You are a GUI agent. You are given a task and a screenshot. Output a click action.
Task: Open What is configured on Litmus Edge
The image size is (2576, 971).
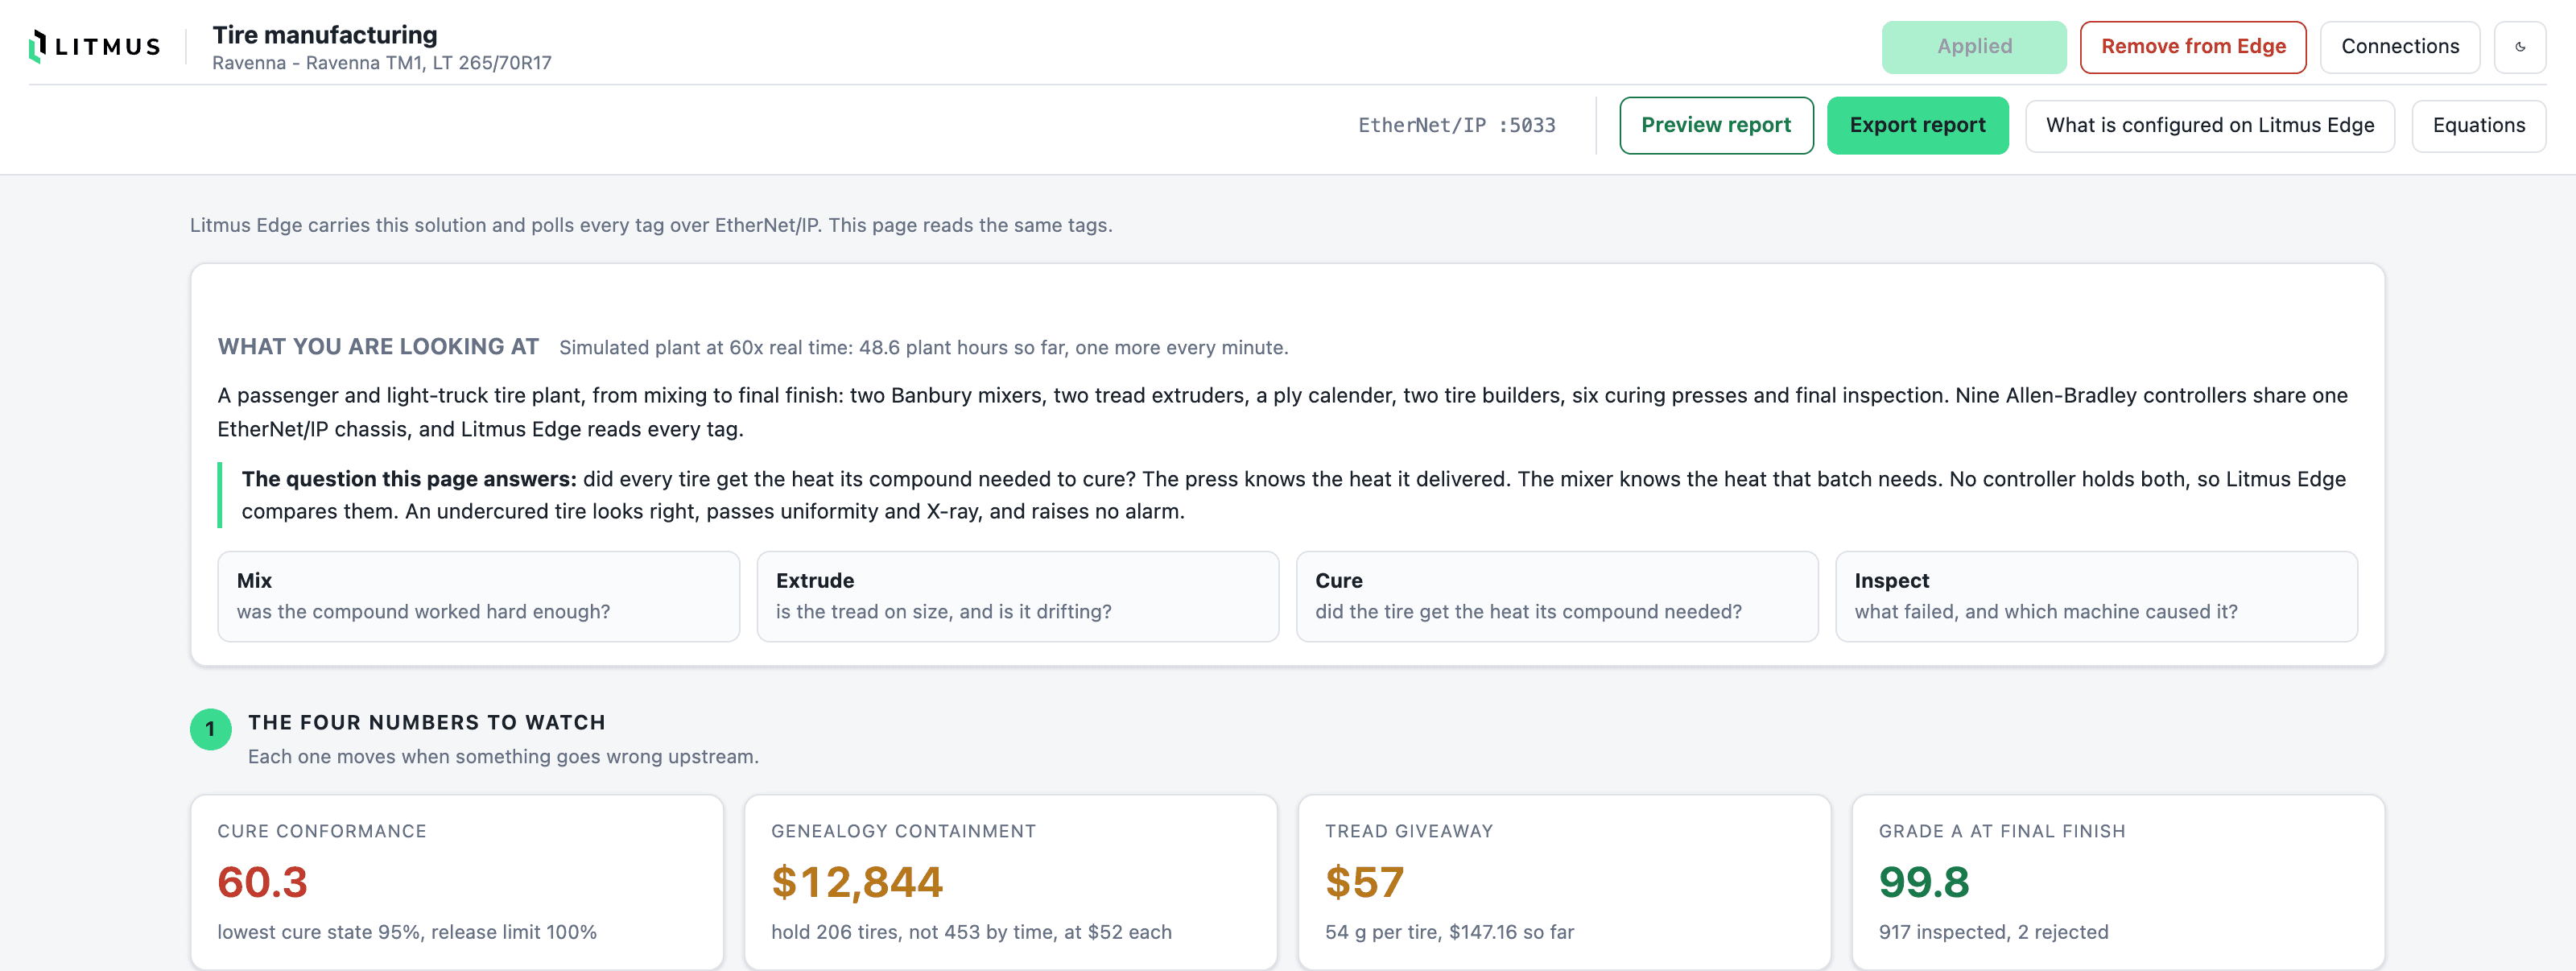point(2209,125)
